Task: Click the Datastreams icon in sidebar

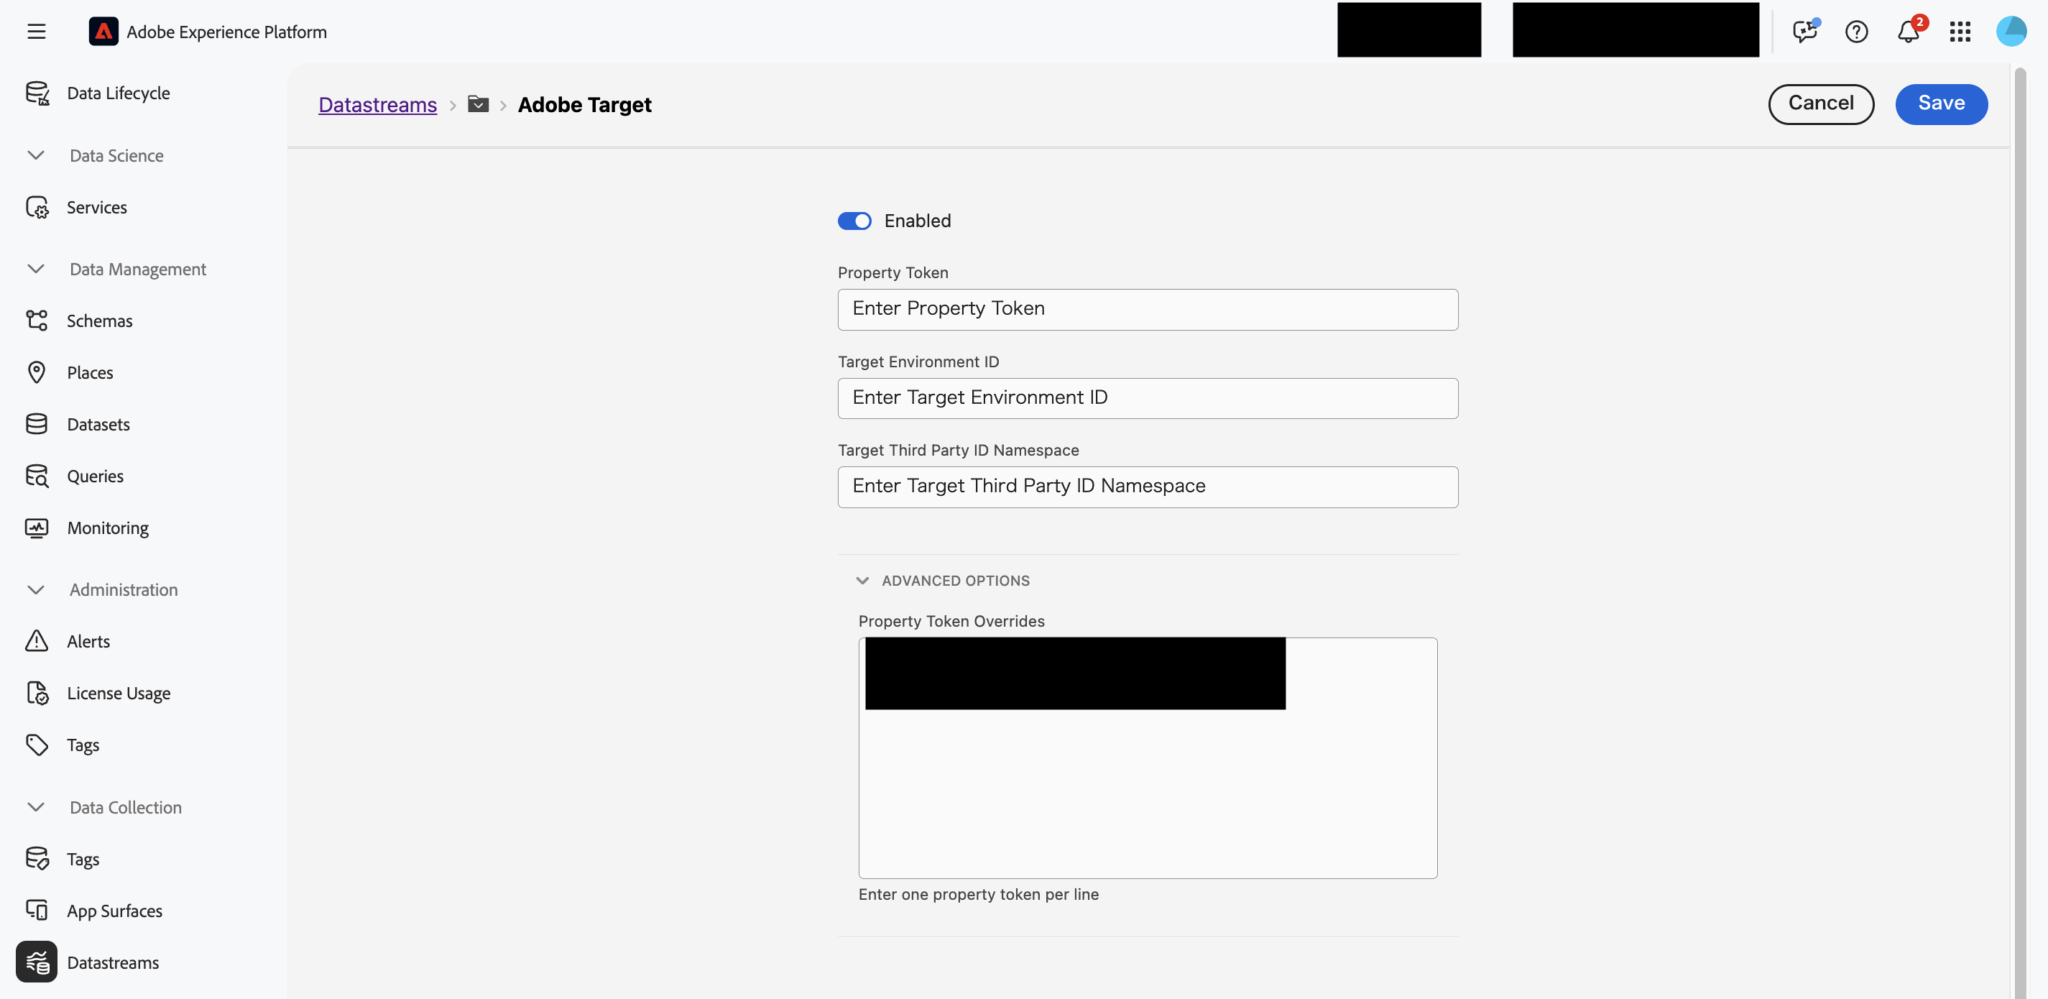Action: pyautogui.click(x=37, y=962)
